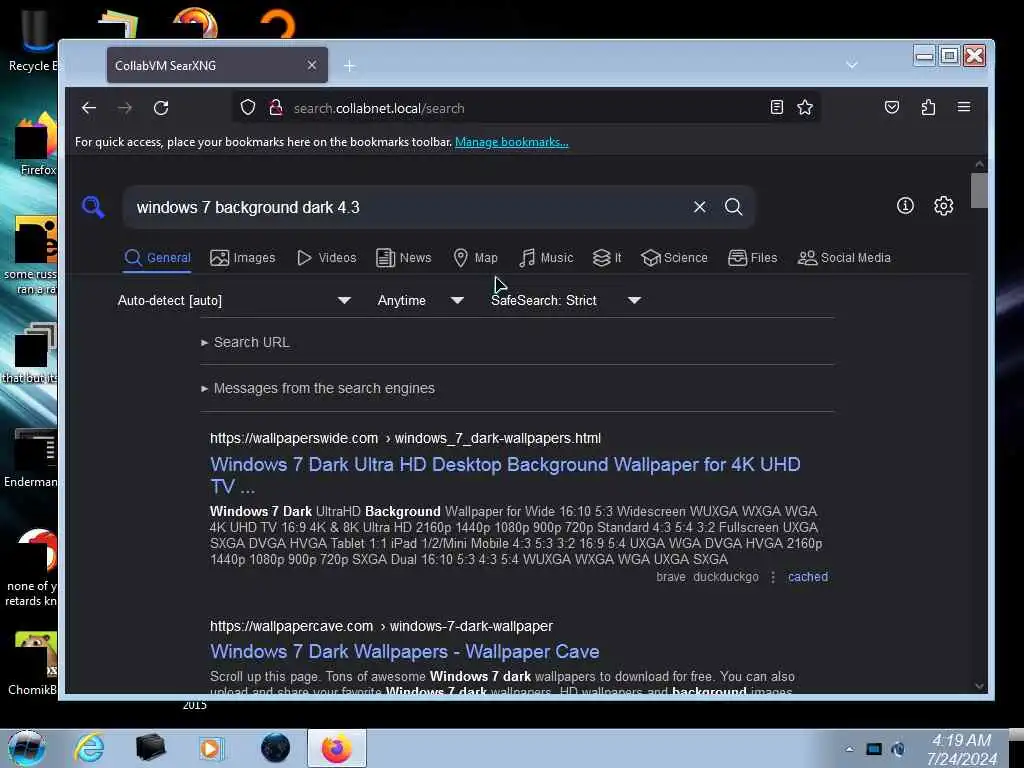This screenshot has width=1024, height=768.
Task: Open the Auto-detect language dropdown
Action: [234, 300]
